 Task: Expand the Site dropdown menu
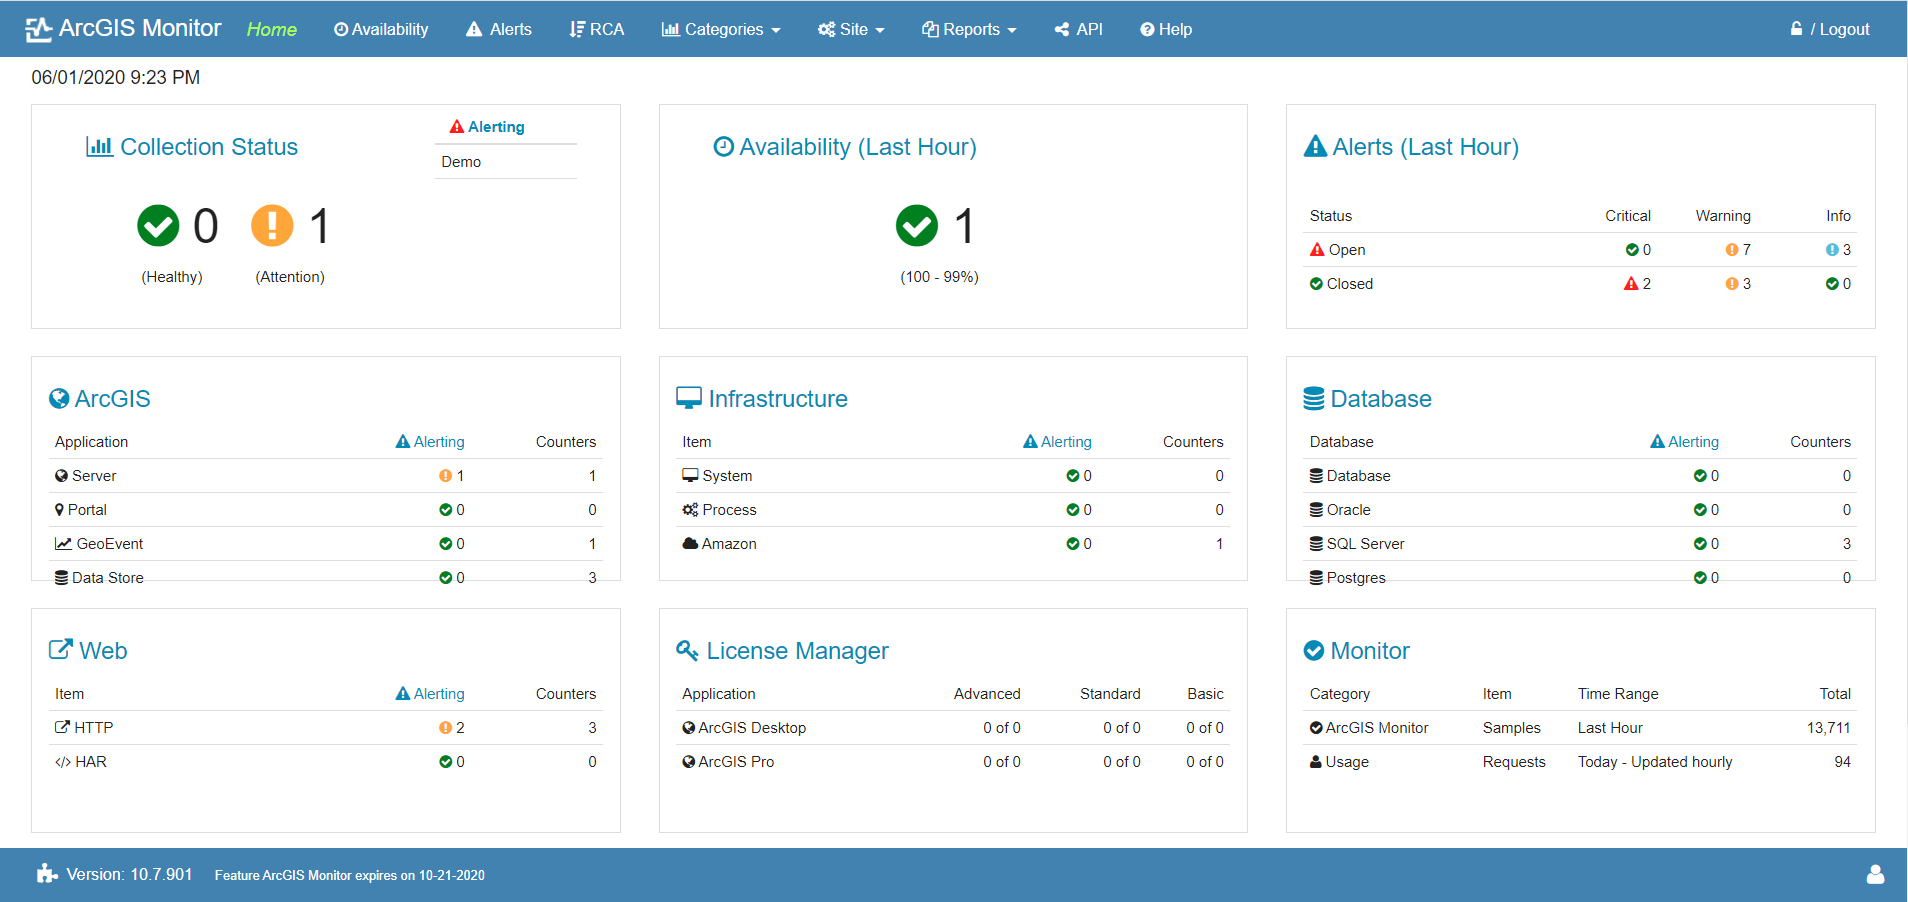point(851,30)
